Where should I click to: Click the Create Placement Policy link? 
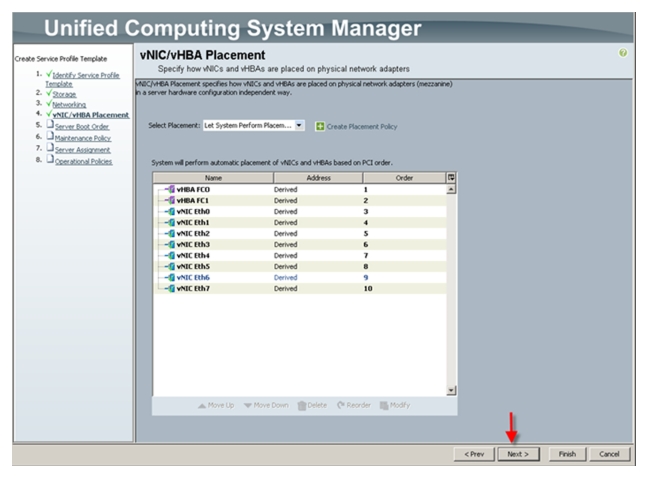(362, 127)
